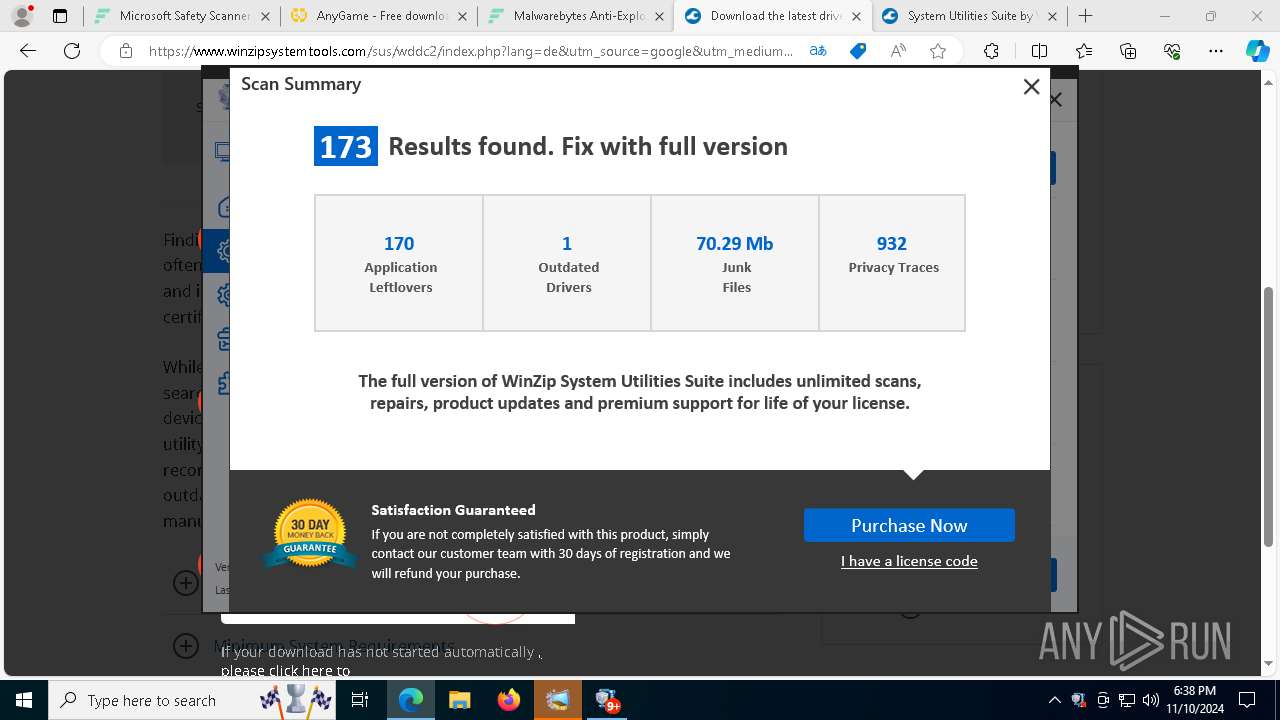View site information lock icon
Viewport: 1280px width, 720px height.
(x=125, y=51)
